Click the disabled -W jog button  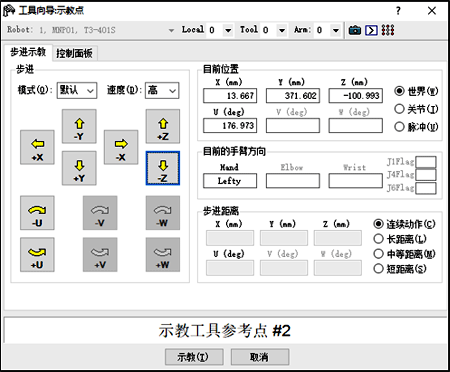pyautogui.click(x=163, y=213)
